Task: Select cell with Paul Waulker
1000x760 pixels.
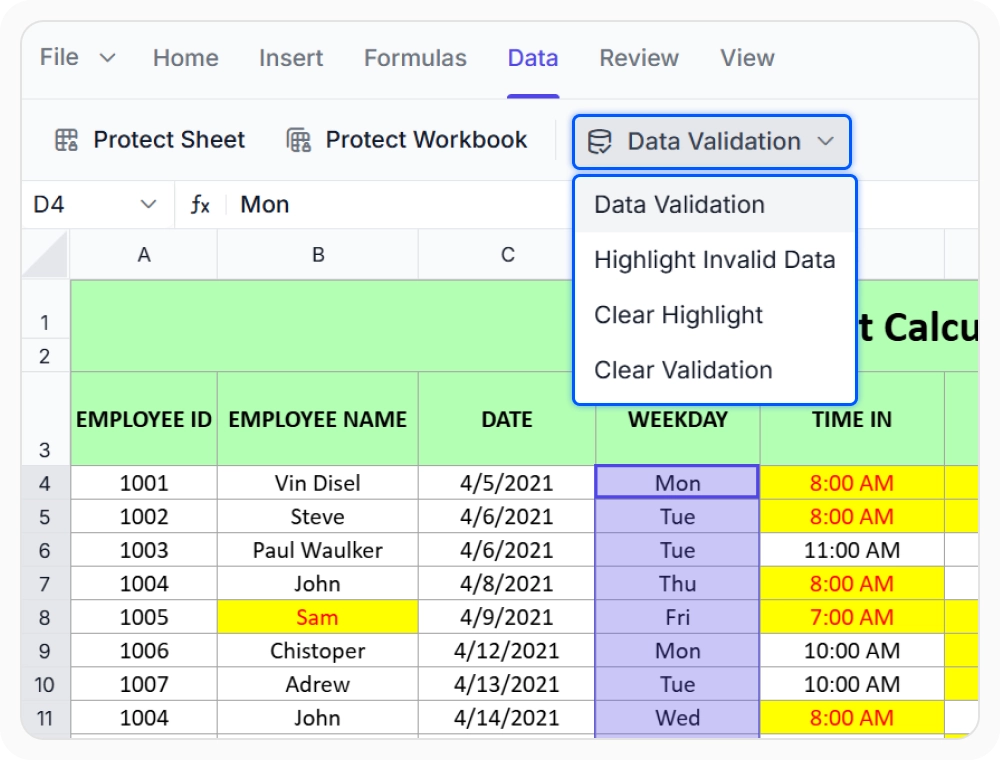Action: (318, 550)
